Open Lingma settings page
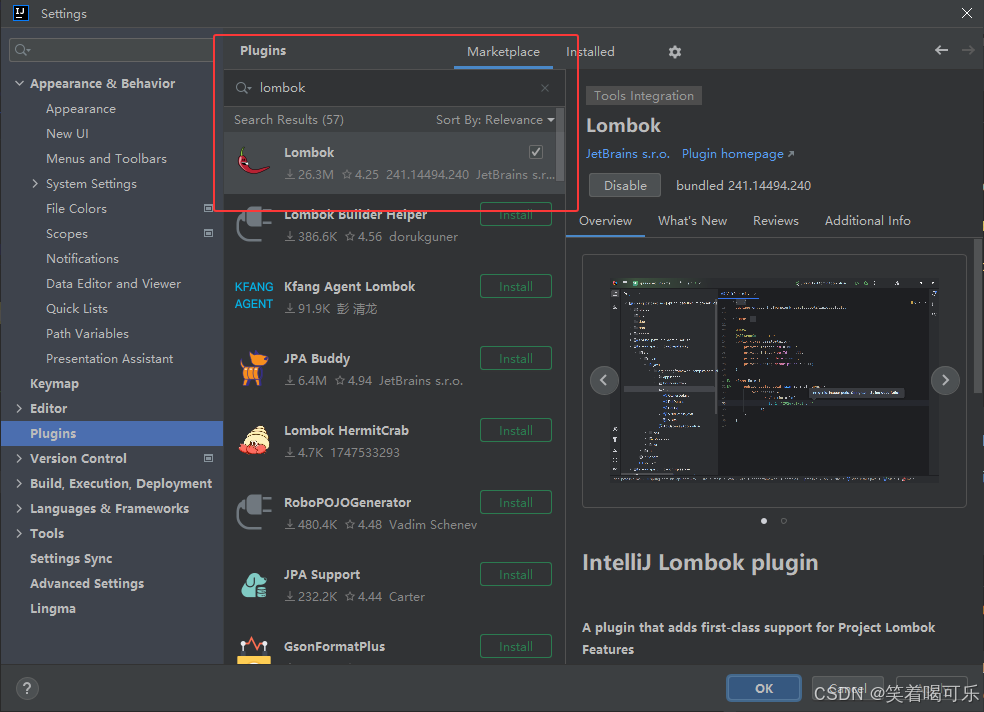This screenshot has width=984, height=712. pyautogui.click(x=53, y=608)
